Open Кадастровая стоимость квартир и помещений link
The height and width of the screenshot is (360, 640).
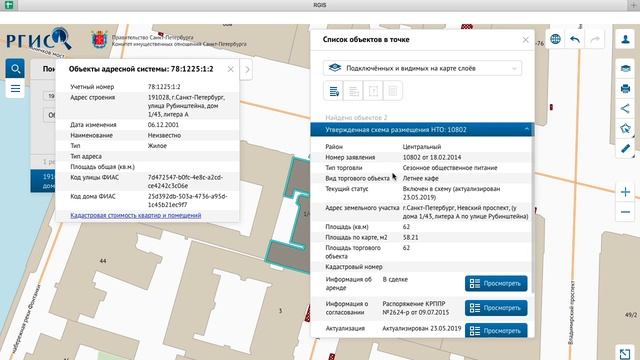pyautogui.click(x=136, y=215)
